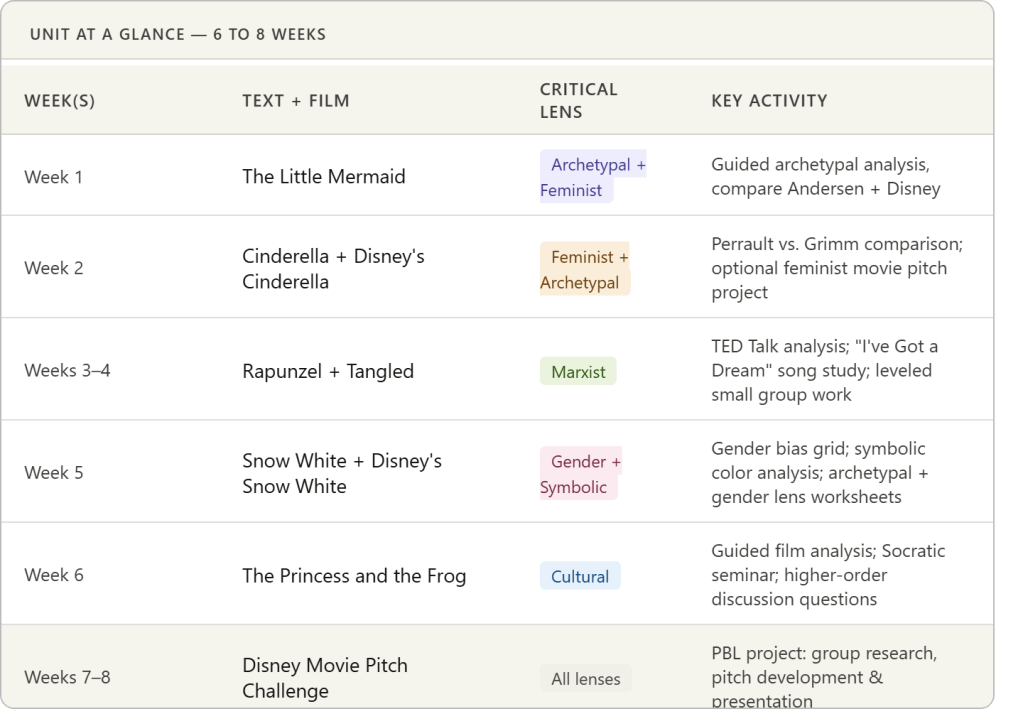
Task: Click the 'Weeks 3–4' row label
Action: [x=67, y=371]
